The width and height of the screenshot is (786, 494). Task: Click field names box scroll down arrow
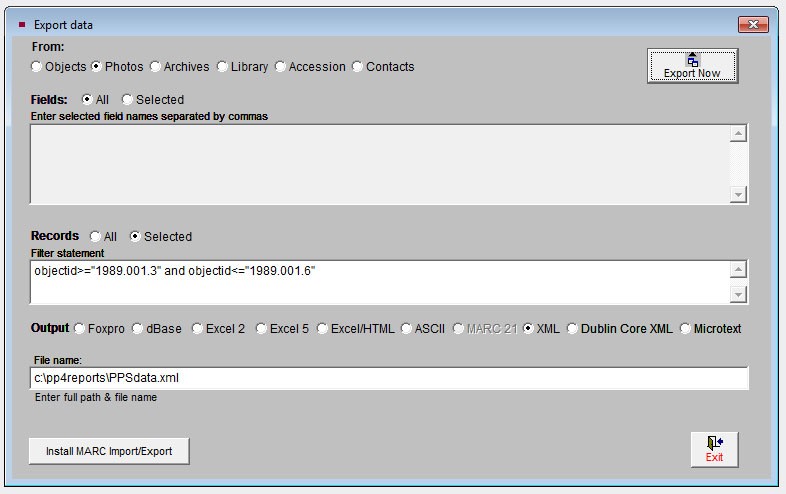tap(738, 194)
